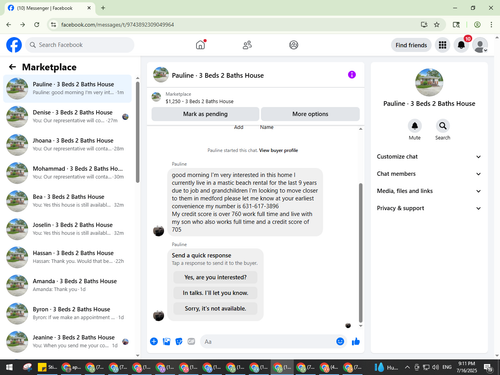This screenshot has height=375, width=500.
Task: Show hidden system tray icons
Action: click(x=407, y=367)
